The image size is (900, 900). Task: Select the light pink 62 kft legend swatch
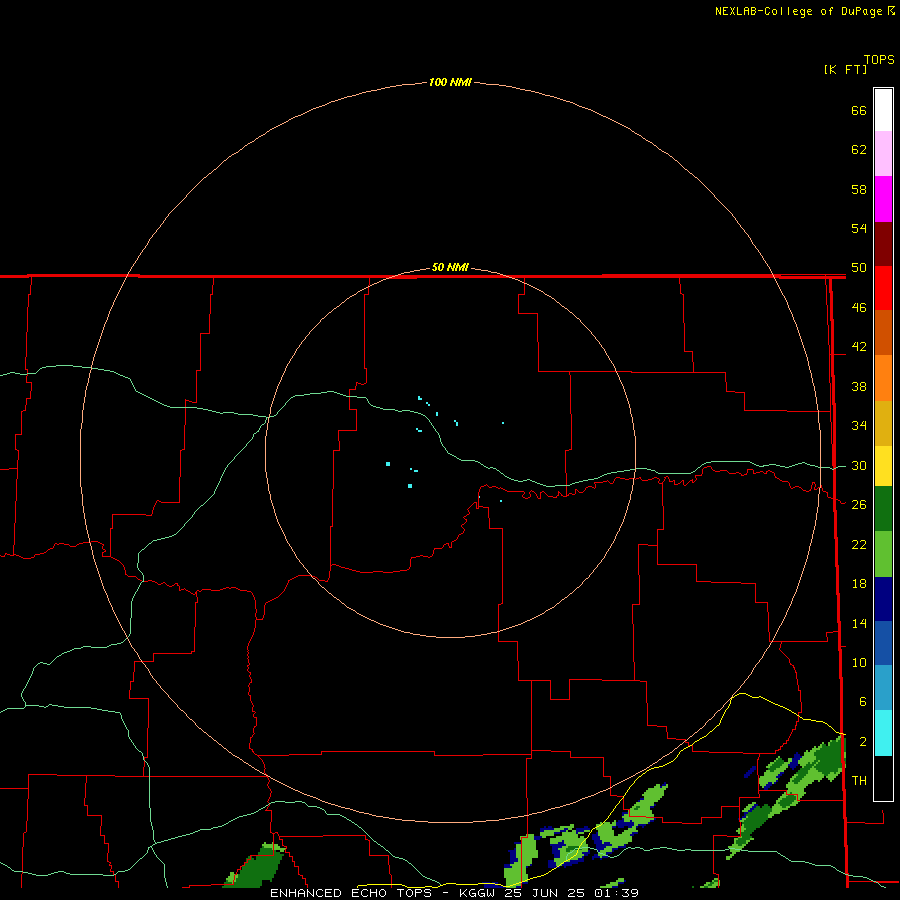click(x=883, y=154)
